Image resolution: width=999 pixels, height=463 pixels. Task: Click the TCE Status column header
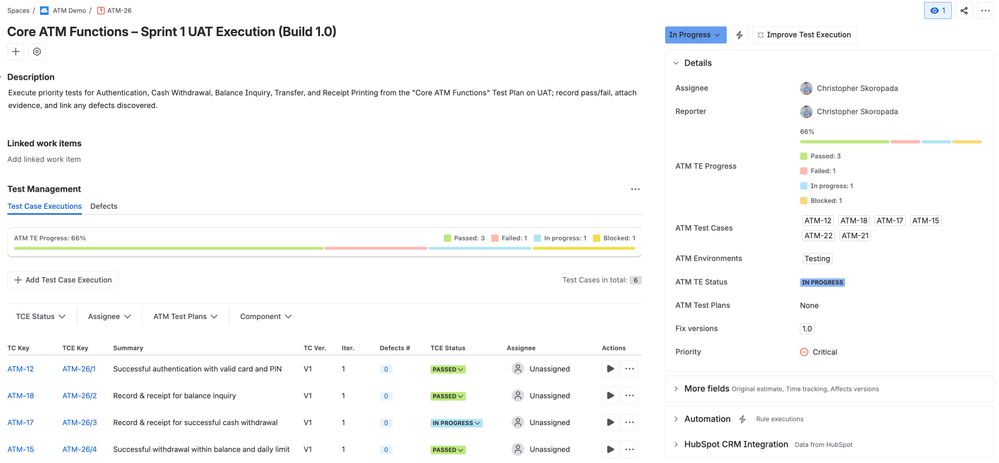pyautogui.click(x=448, y=348)
